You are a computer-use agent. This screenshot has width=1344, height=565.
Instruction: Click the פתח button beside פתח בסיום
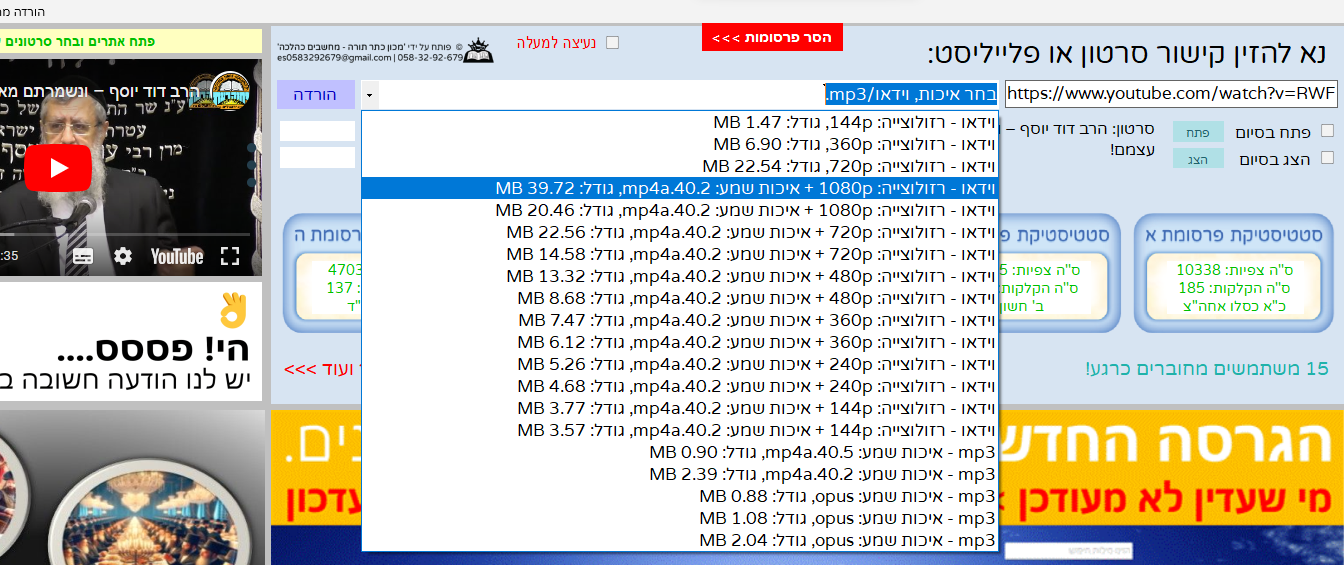point(1197,132)
